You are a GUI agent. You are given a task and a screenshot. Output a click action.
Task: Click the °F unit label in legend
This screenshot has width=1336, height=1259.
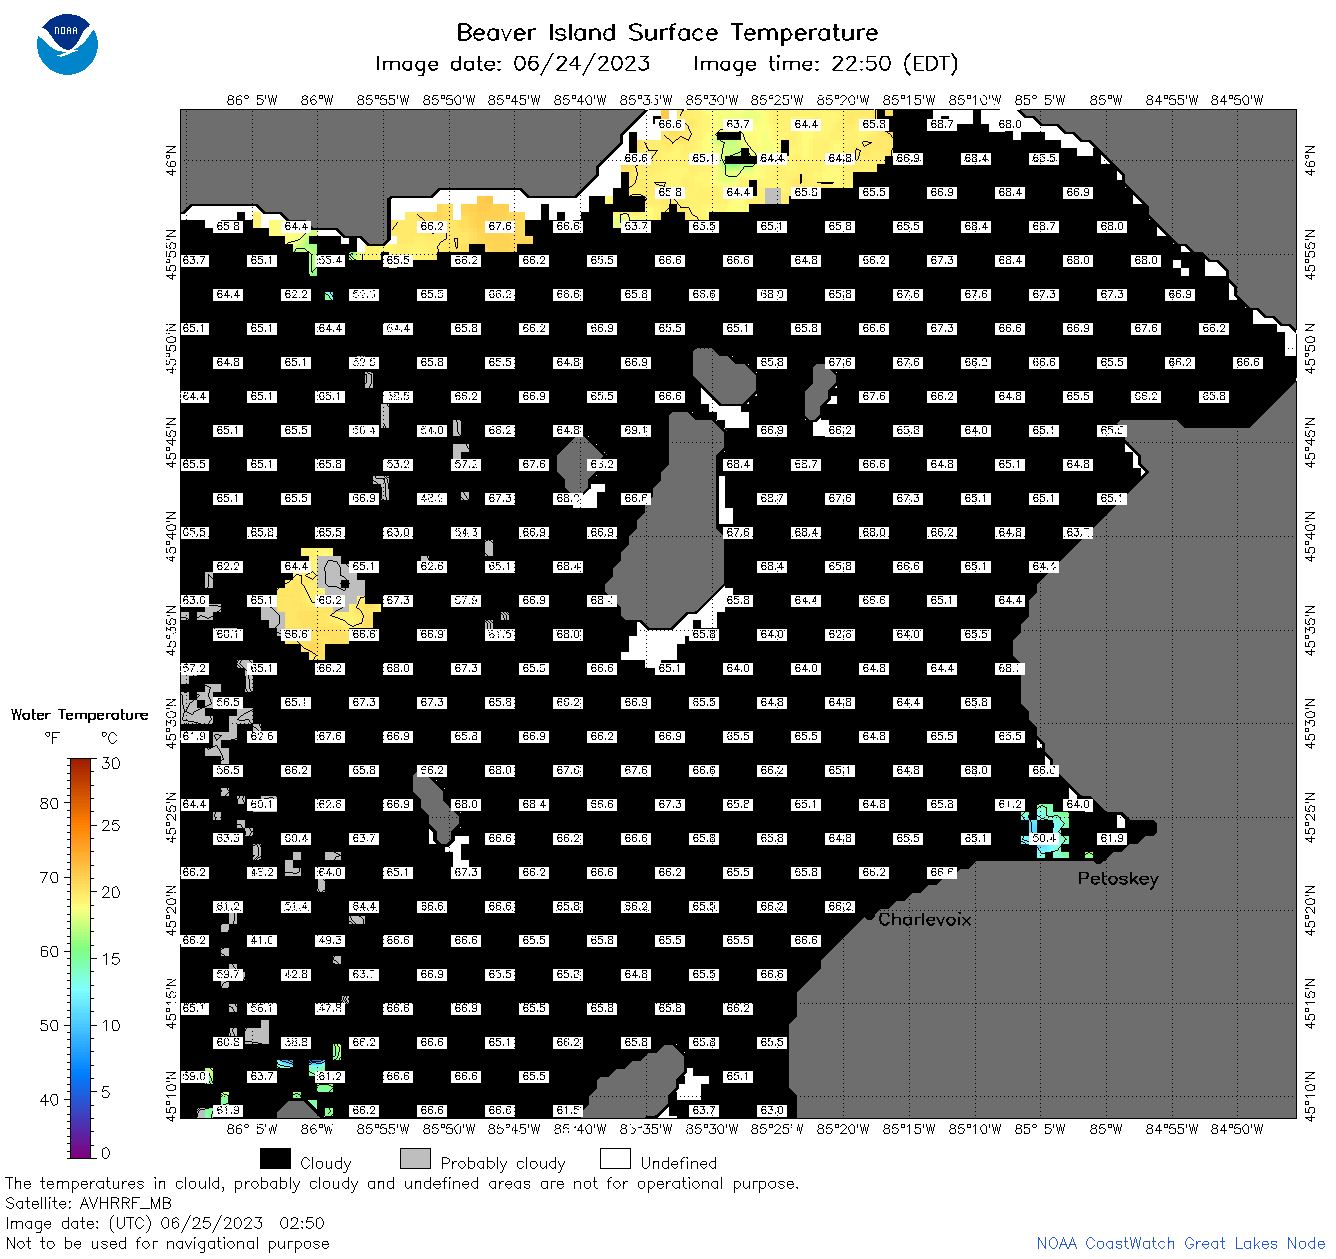[x=52, y=738]
